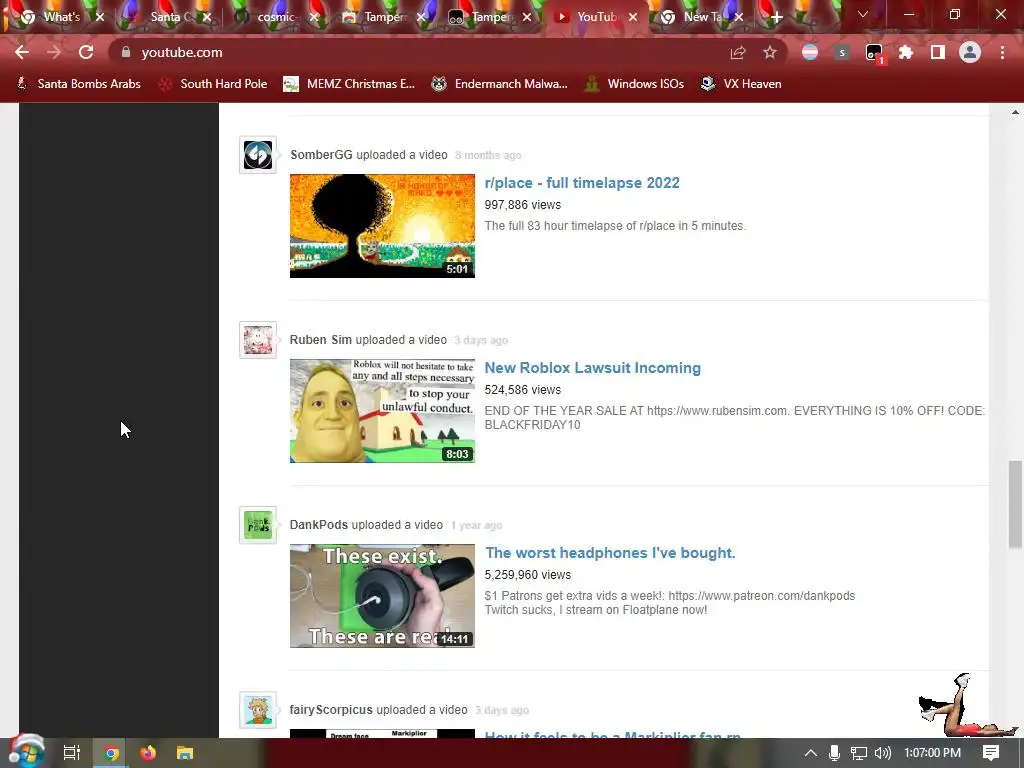The height and width of the screenshot is (768, 1024).
Task: Open DankPods channel avatar
Action: pyautogui.click(x=258, y=525)
